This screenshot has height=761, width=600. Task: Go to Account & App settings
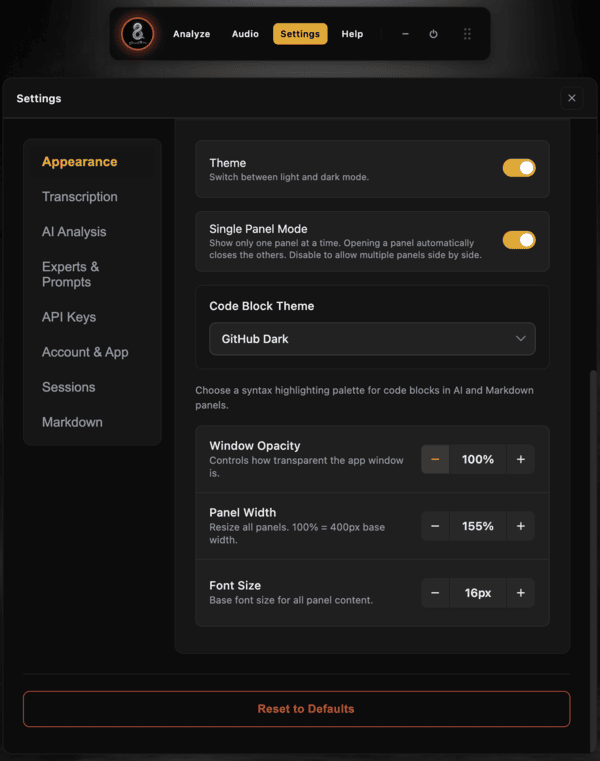92,352
